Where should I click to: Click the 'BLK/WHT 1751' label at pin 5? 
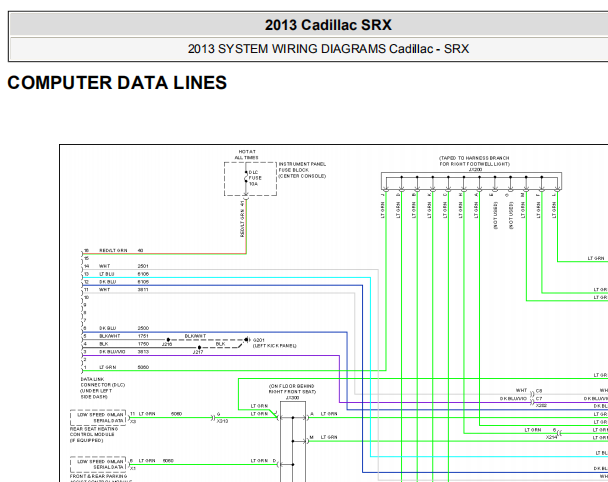(124, 336)
